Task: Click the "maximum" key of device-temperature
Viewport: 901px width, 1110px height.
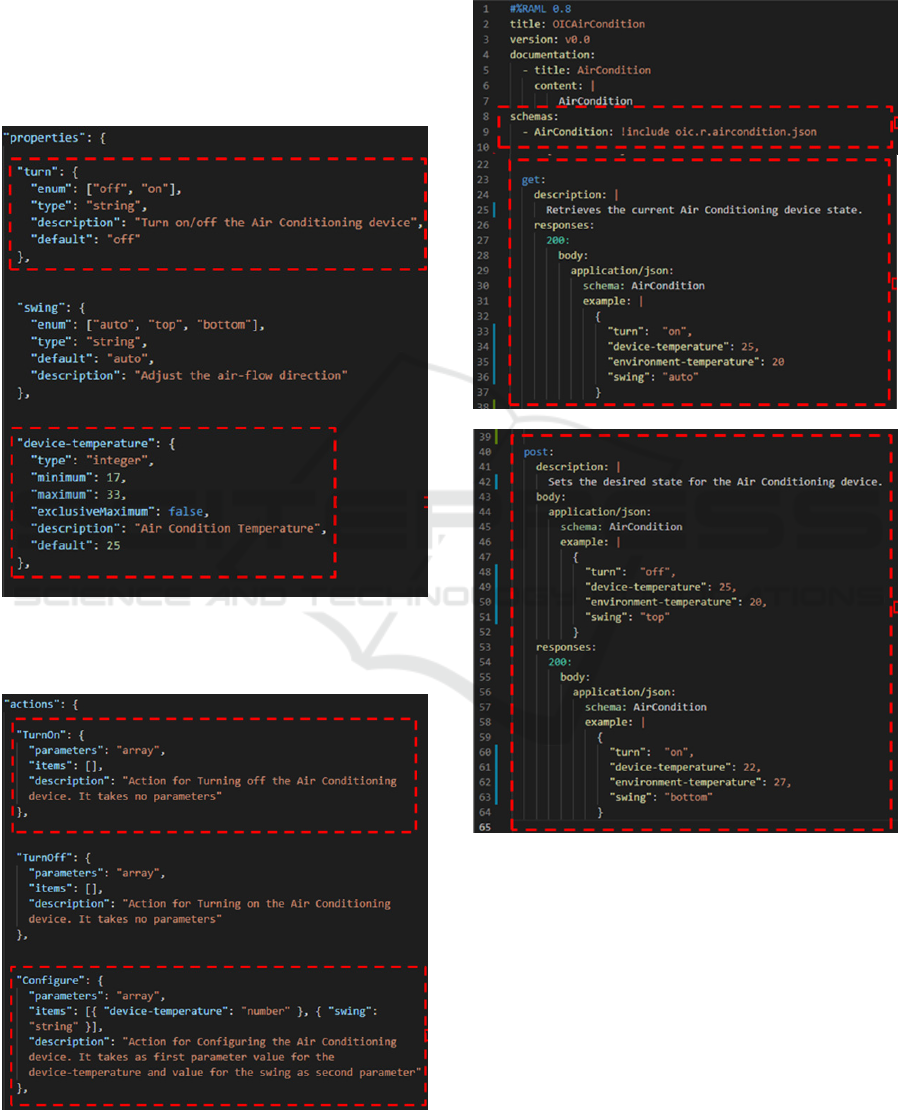Action: (x=62, y=494)
